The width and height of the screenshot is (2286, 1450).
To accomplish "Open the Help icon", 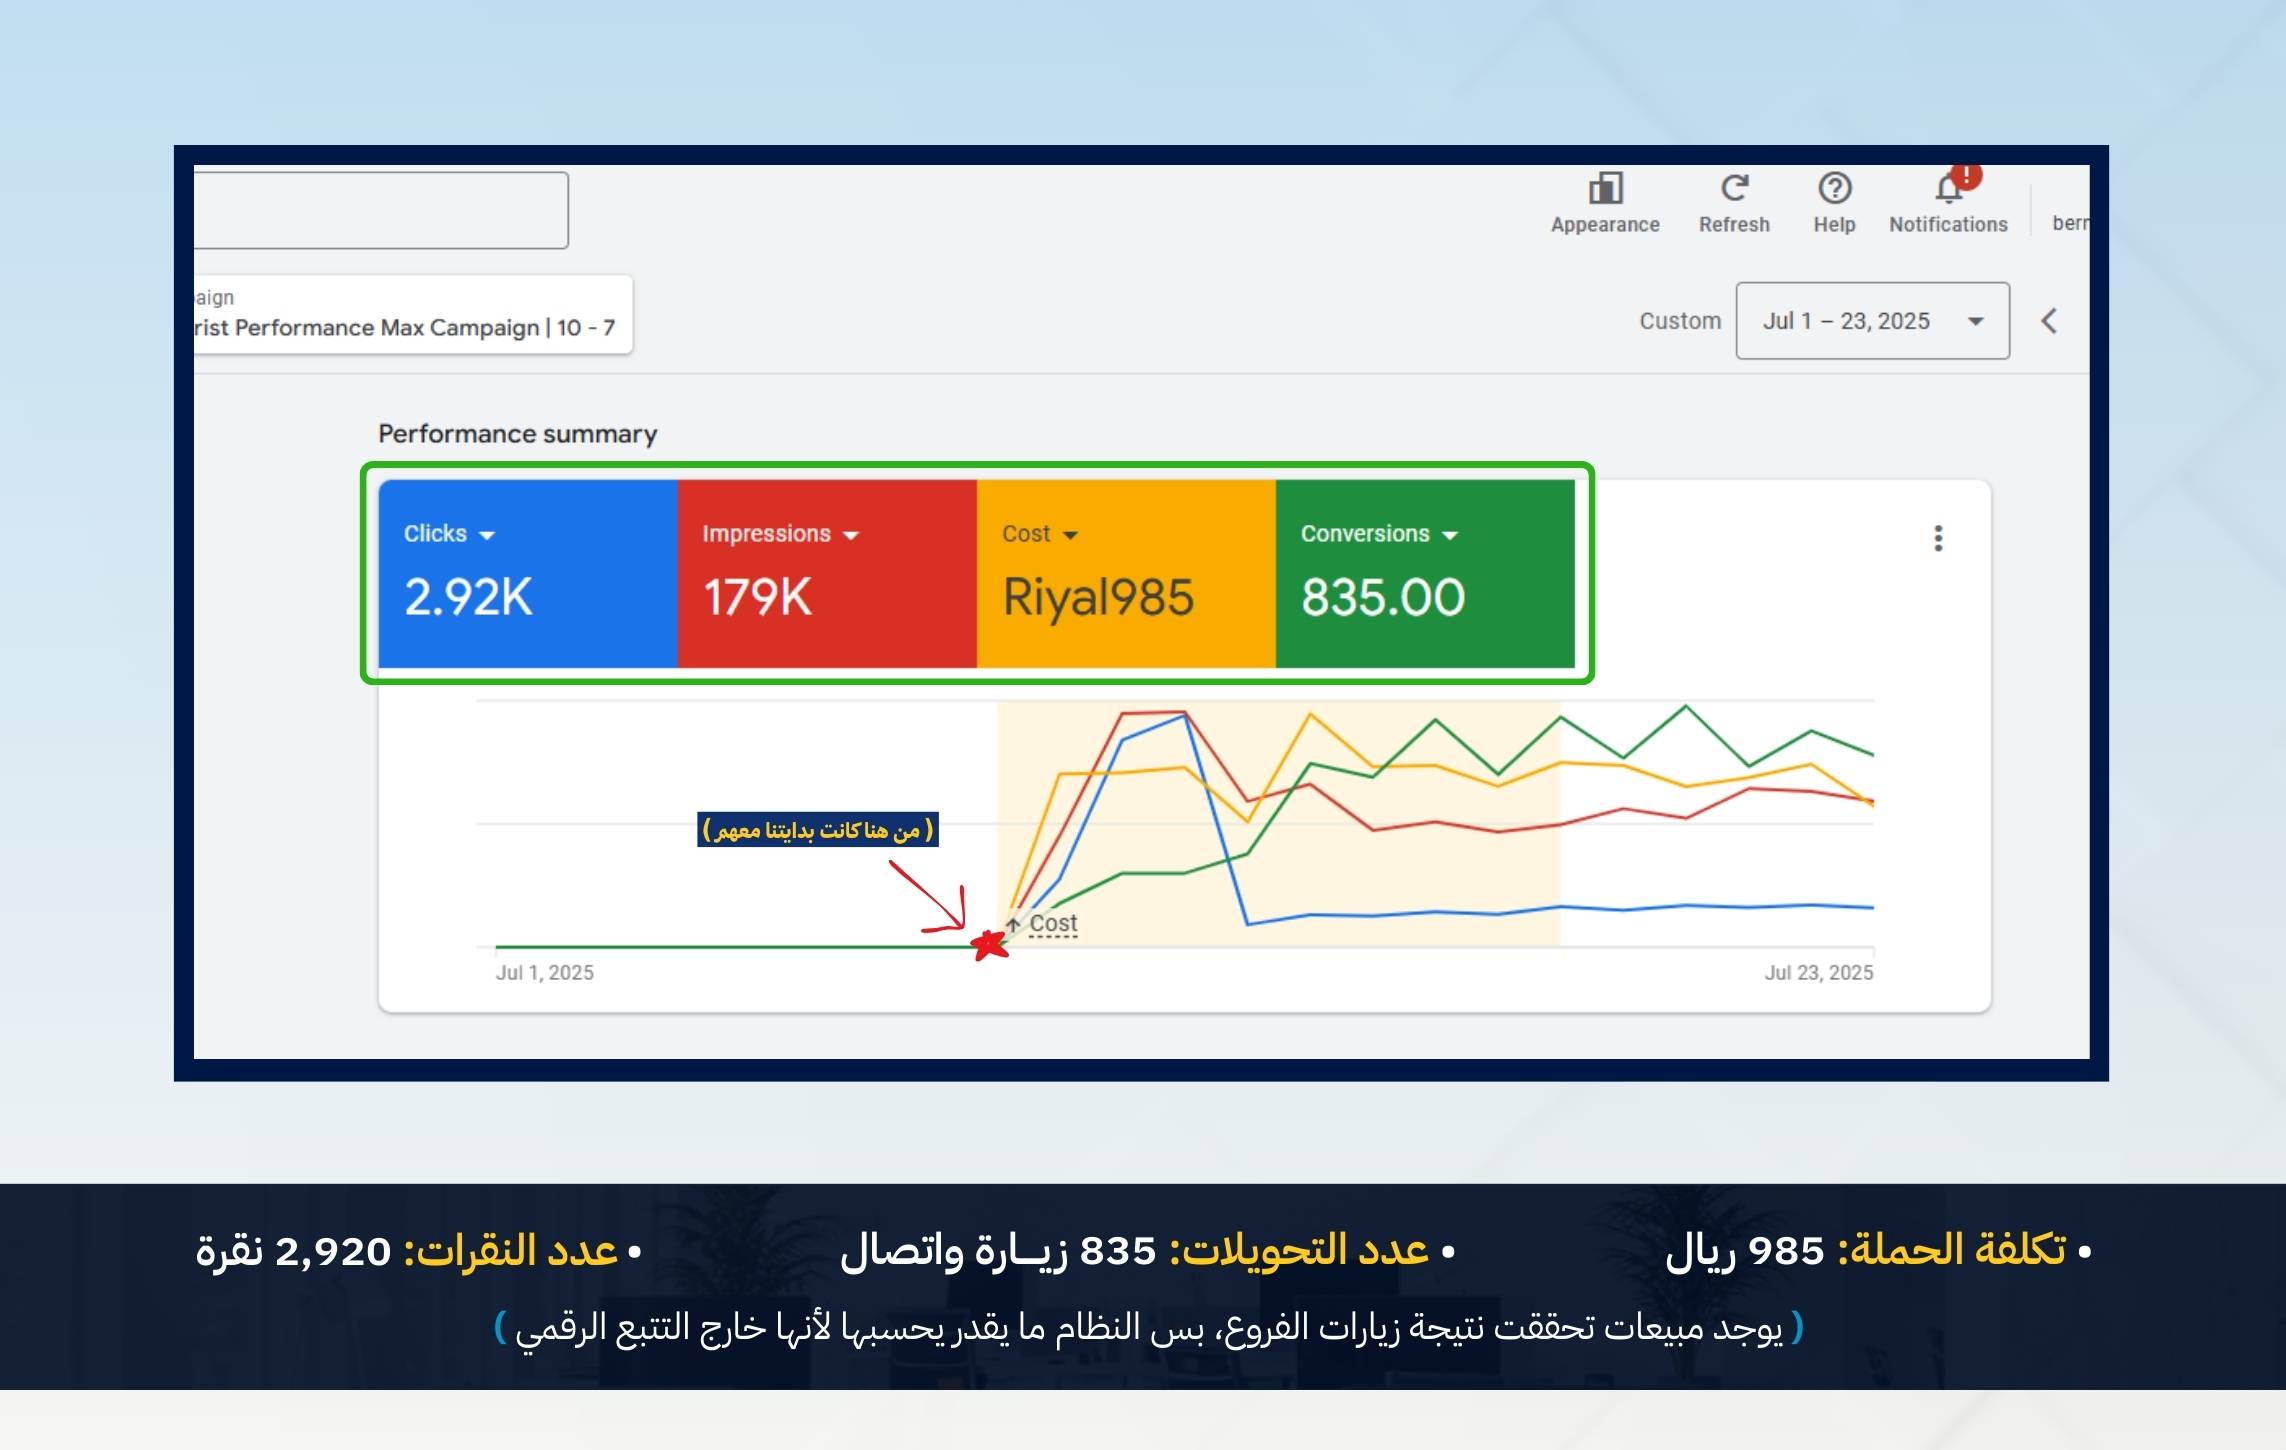I will 1834,189.
